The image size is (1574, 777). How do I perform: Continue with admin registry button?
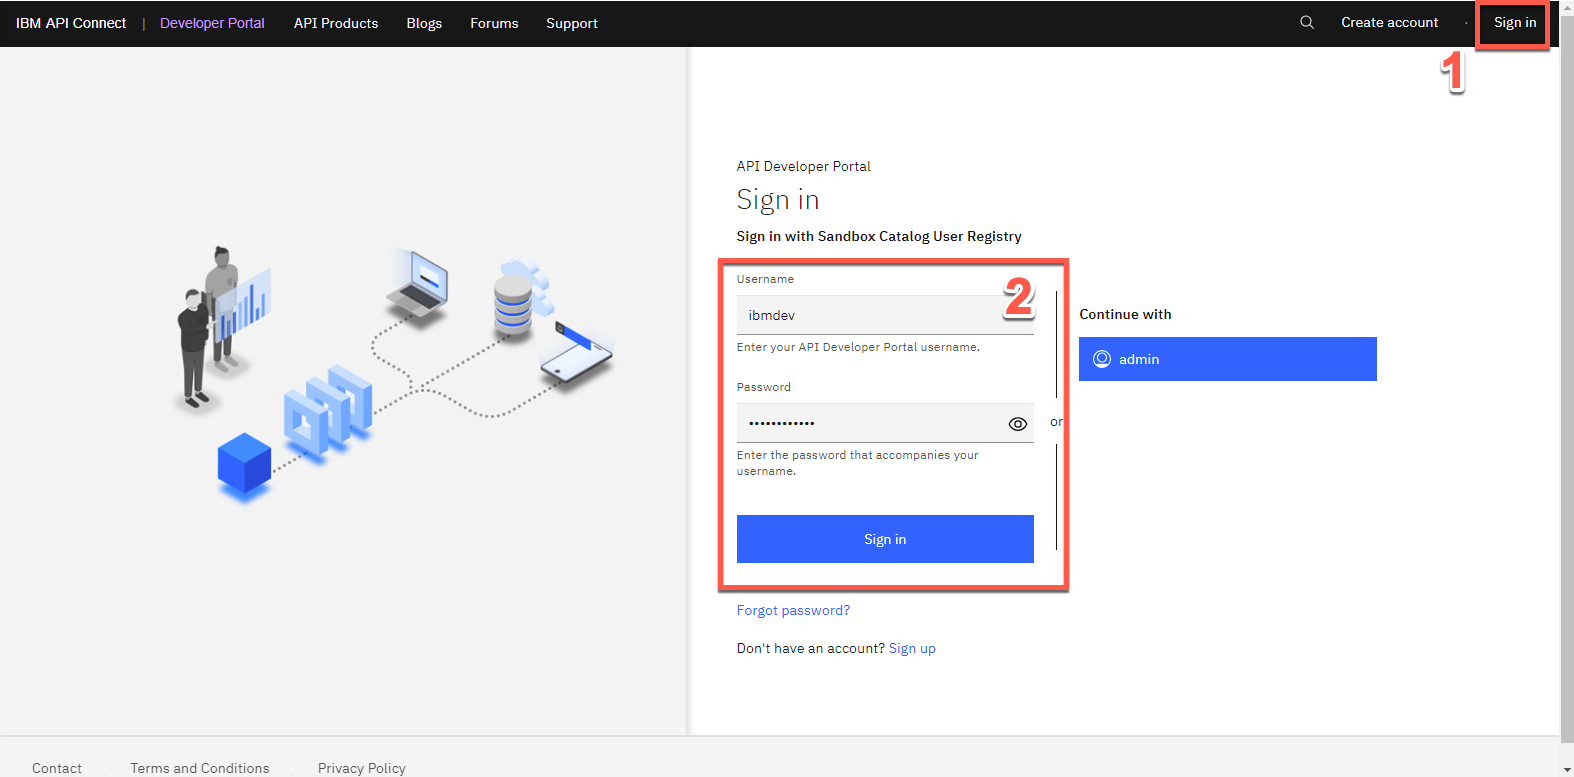point(1227,359)
